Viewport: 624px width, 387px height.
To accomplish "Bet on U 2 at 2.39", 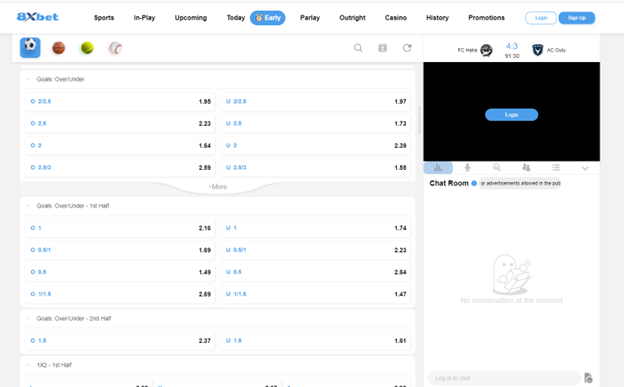I will coord(315,146).
